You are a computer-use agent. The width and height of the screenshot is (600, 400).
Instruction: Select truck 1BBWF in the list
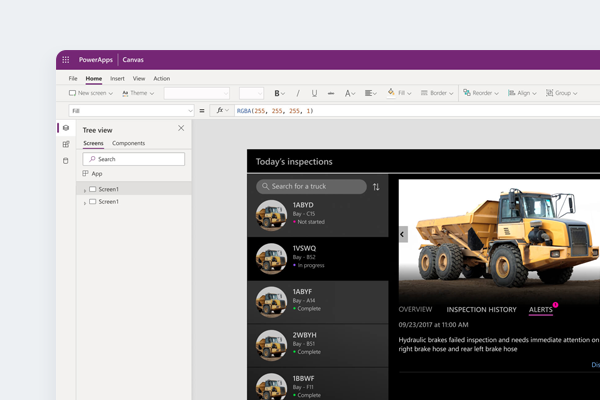(318, 384)
